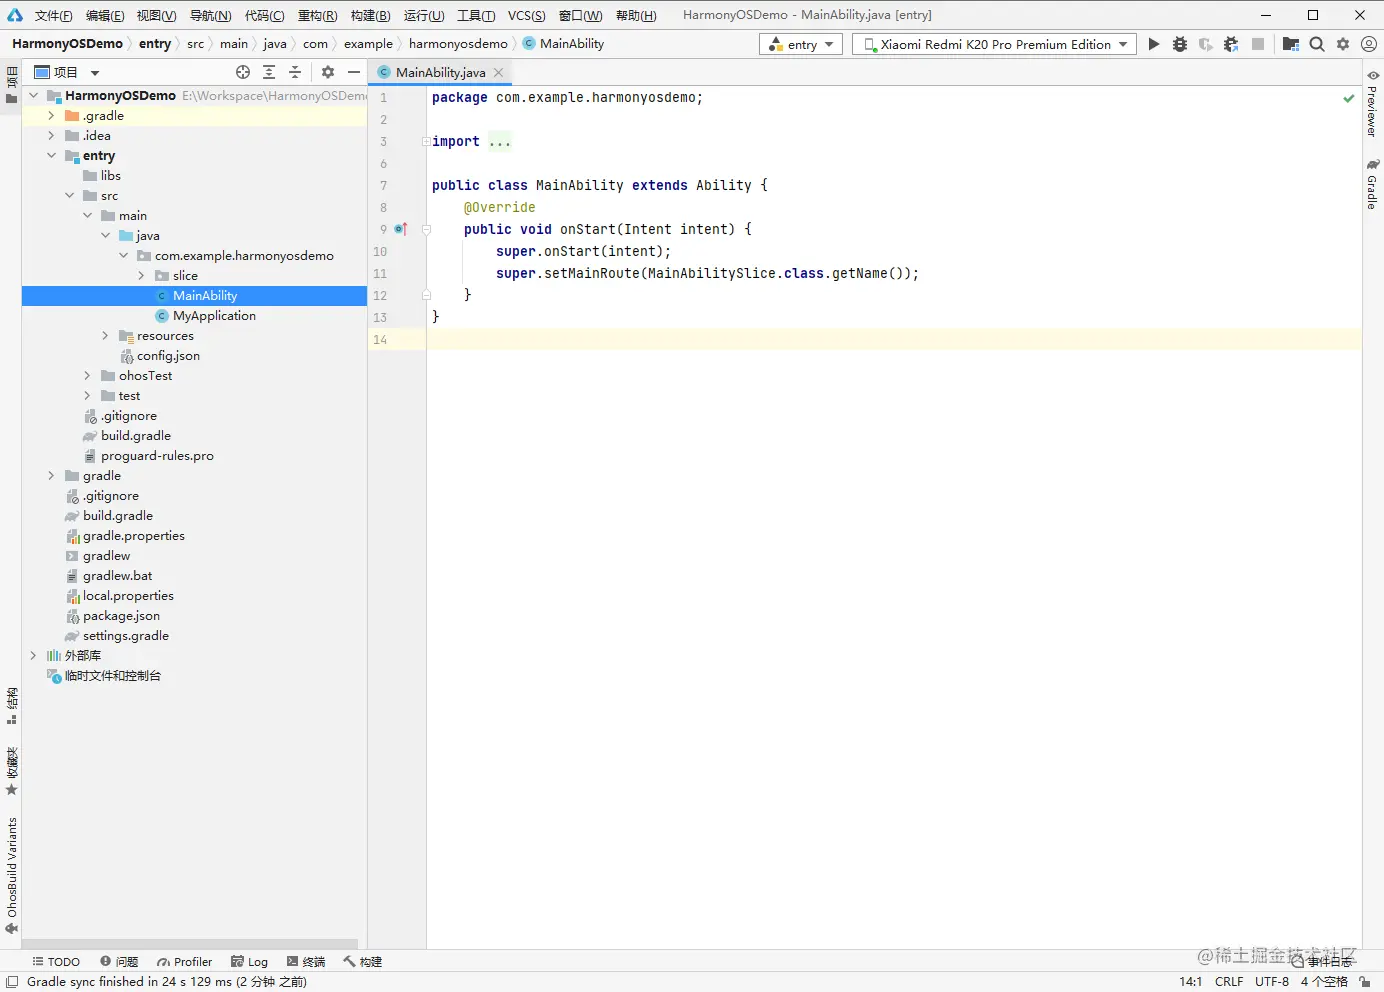
Task: Open OhosBuild Variants side panel
Action: pos(12,876)
